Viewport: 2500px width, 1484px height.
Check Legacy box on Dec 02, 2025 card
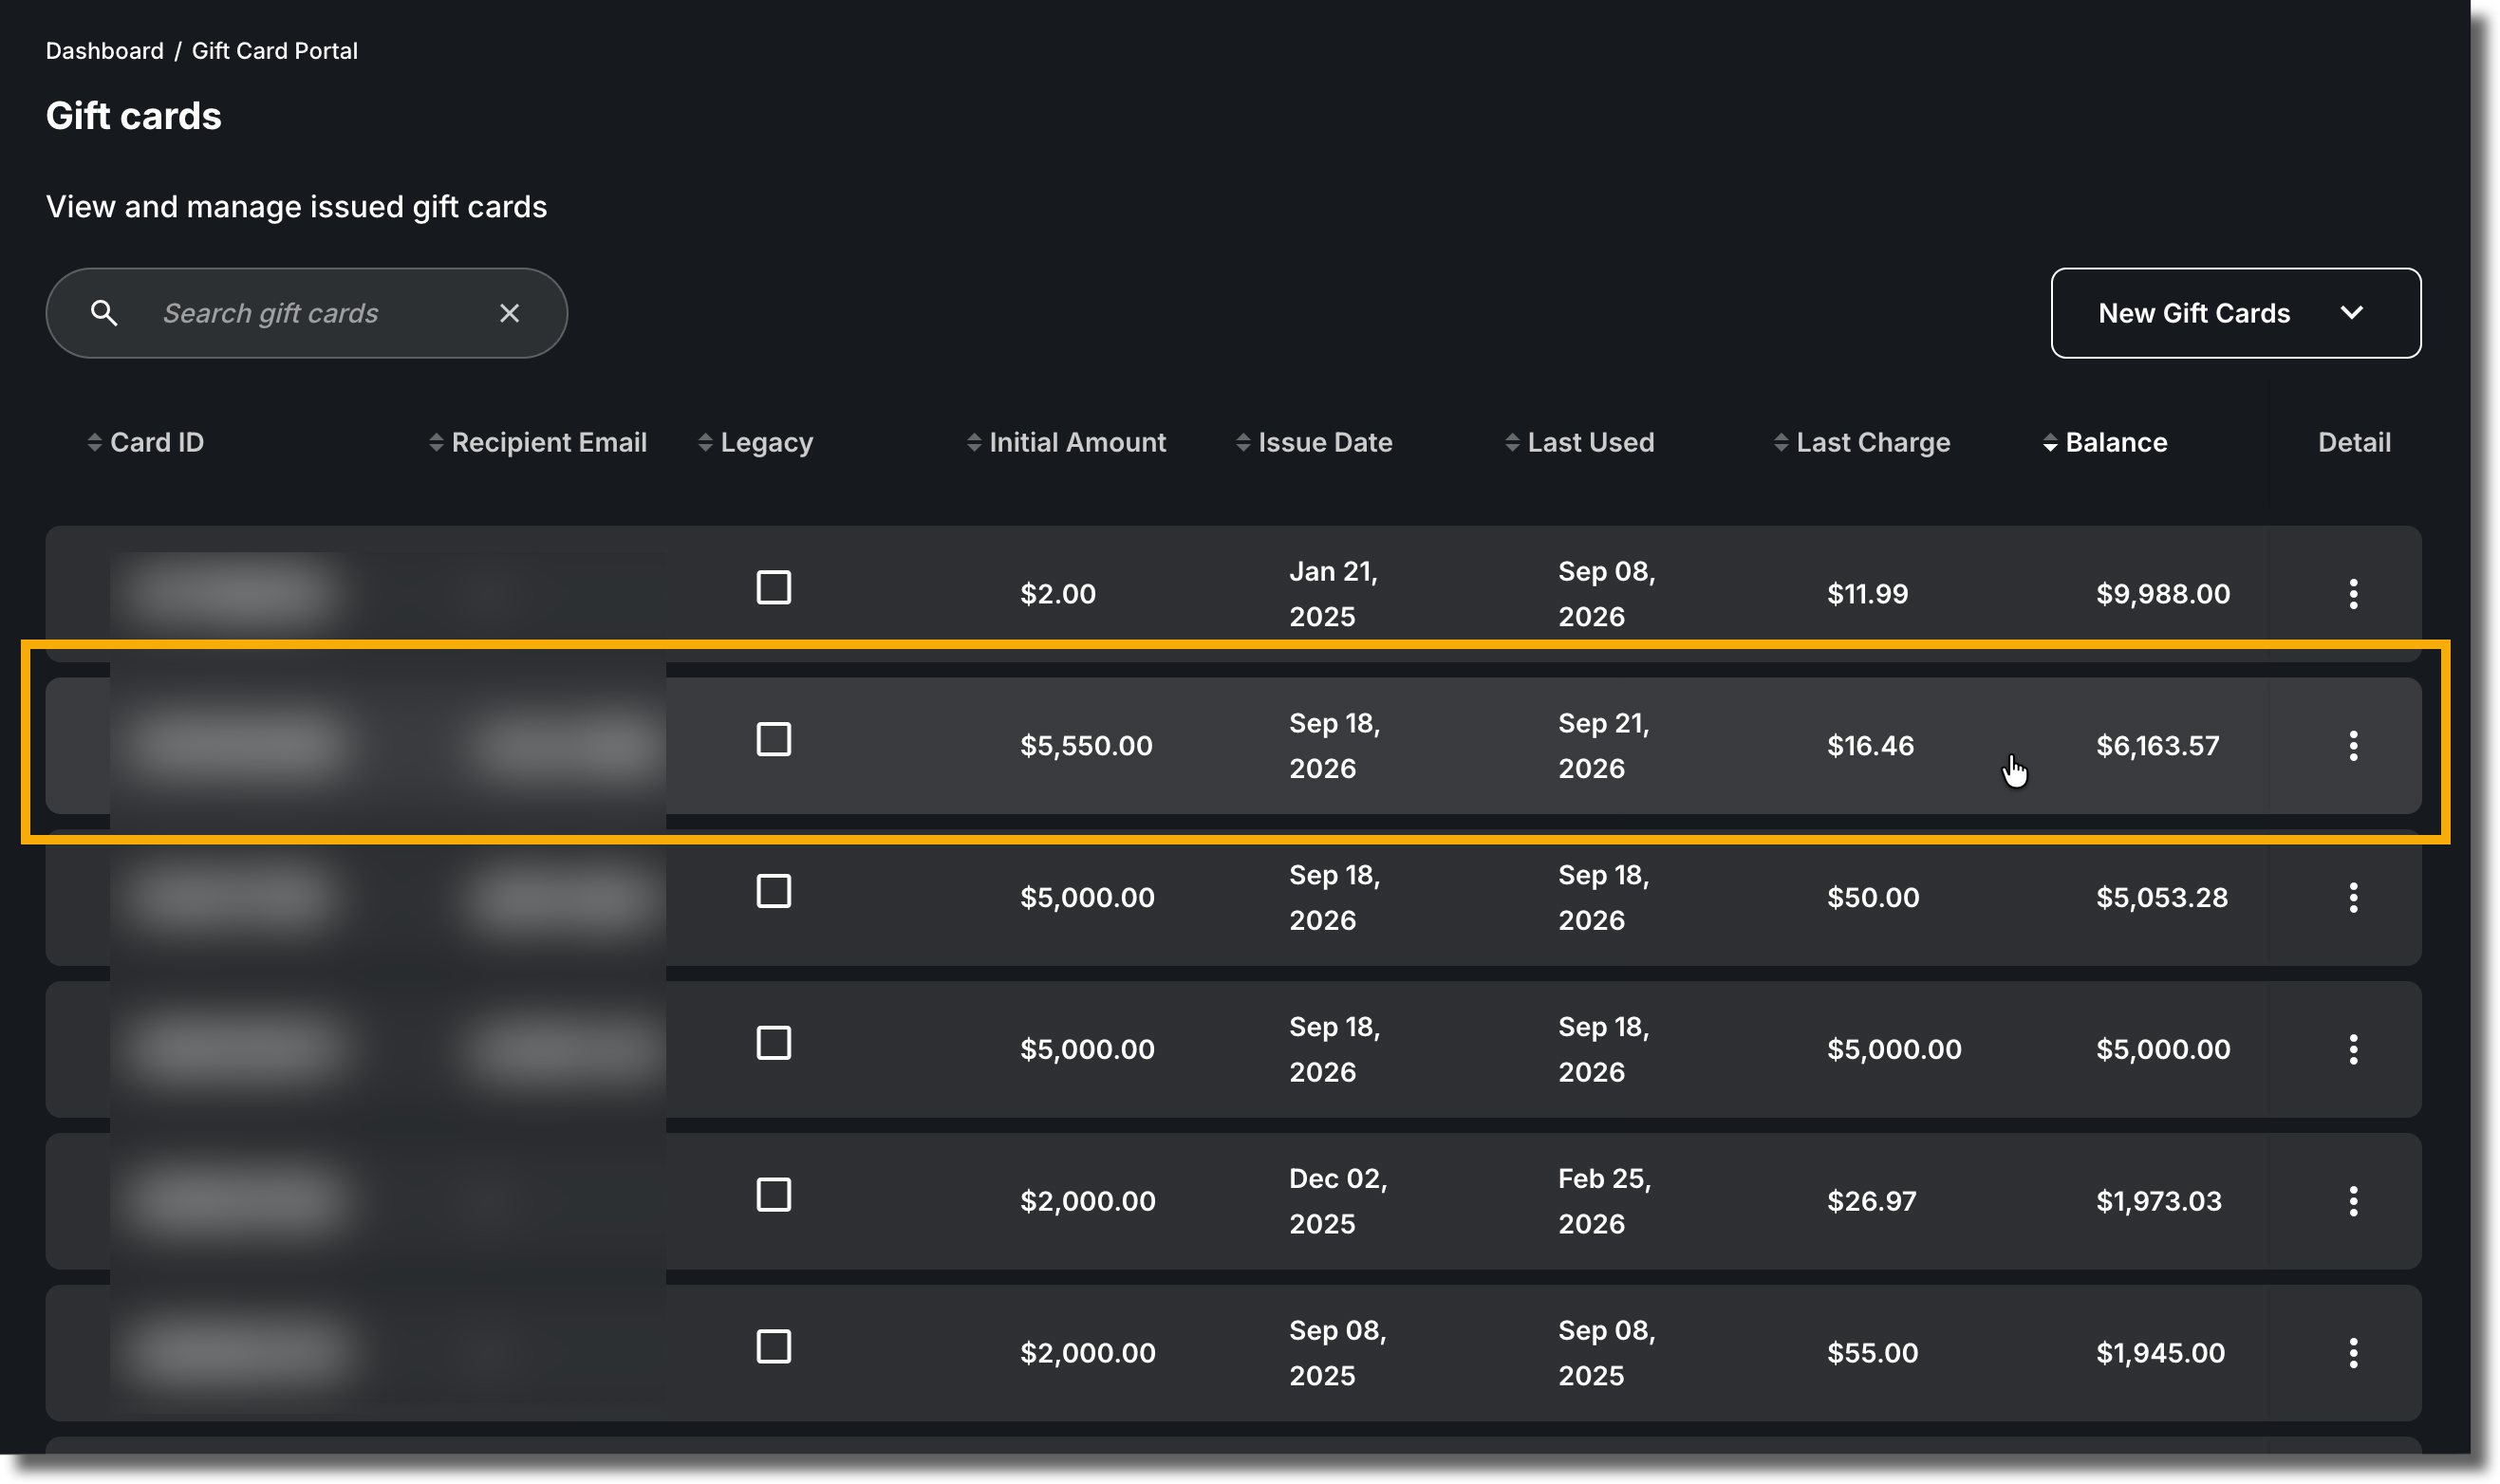click(773, 1195)
